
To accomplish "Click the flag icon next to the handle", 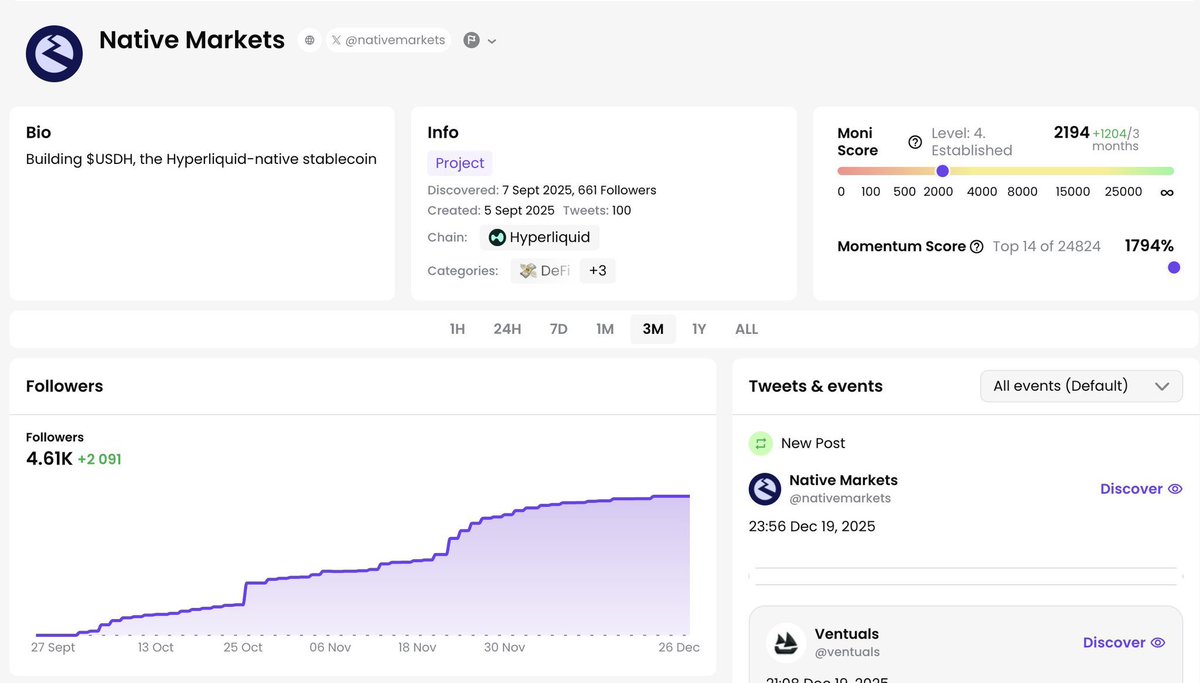I will (470, 40).
